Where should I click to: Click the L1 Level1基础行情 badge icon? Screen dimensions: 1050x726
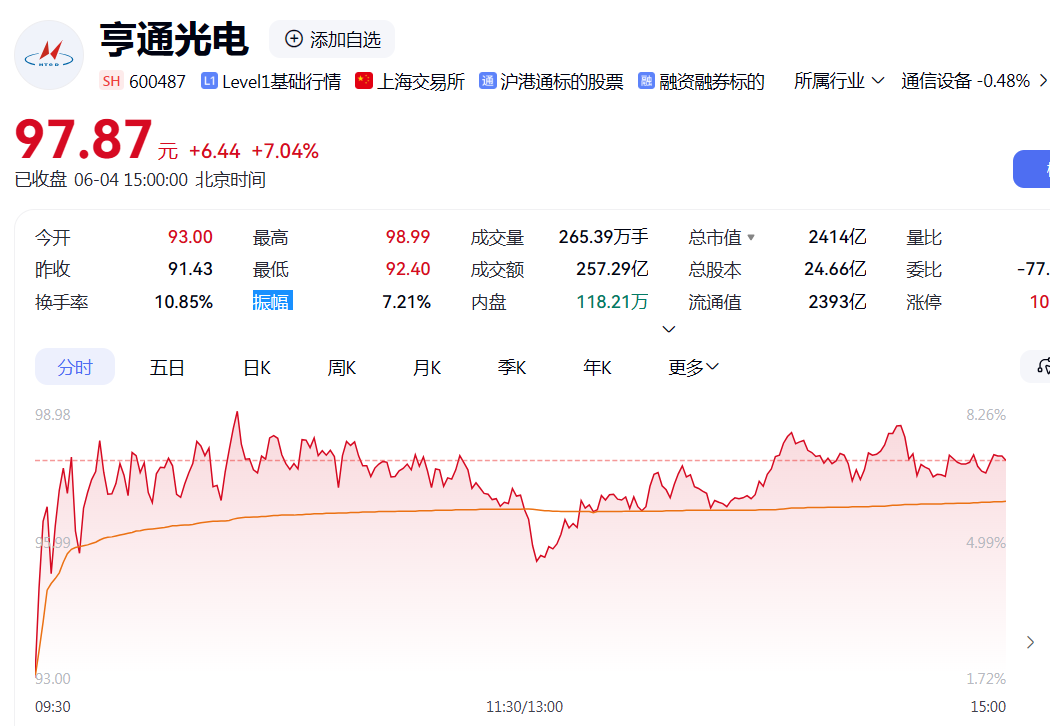[x=209, y=81]
